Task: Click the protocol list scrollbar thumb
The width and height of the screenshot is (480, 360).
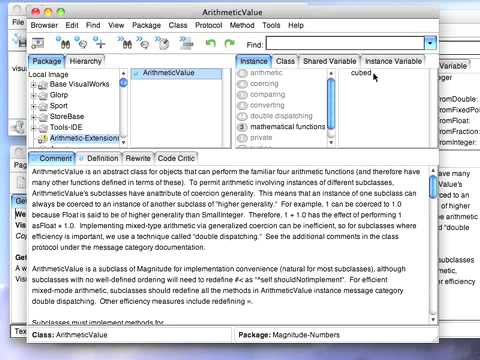Action: point(331,104)
